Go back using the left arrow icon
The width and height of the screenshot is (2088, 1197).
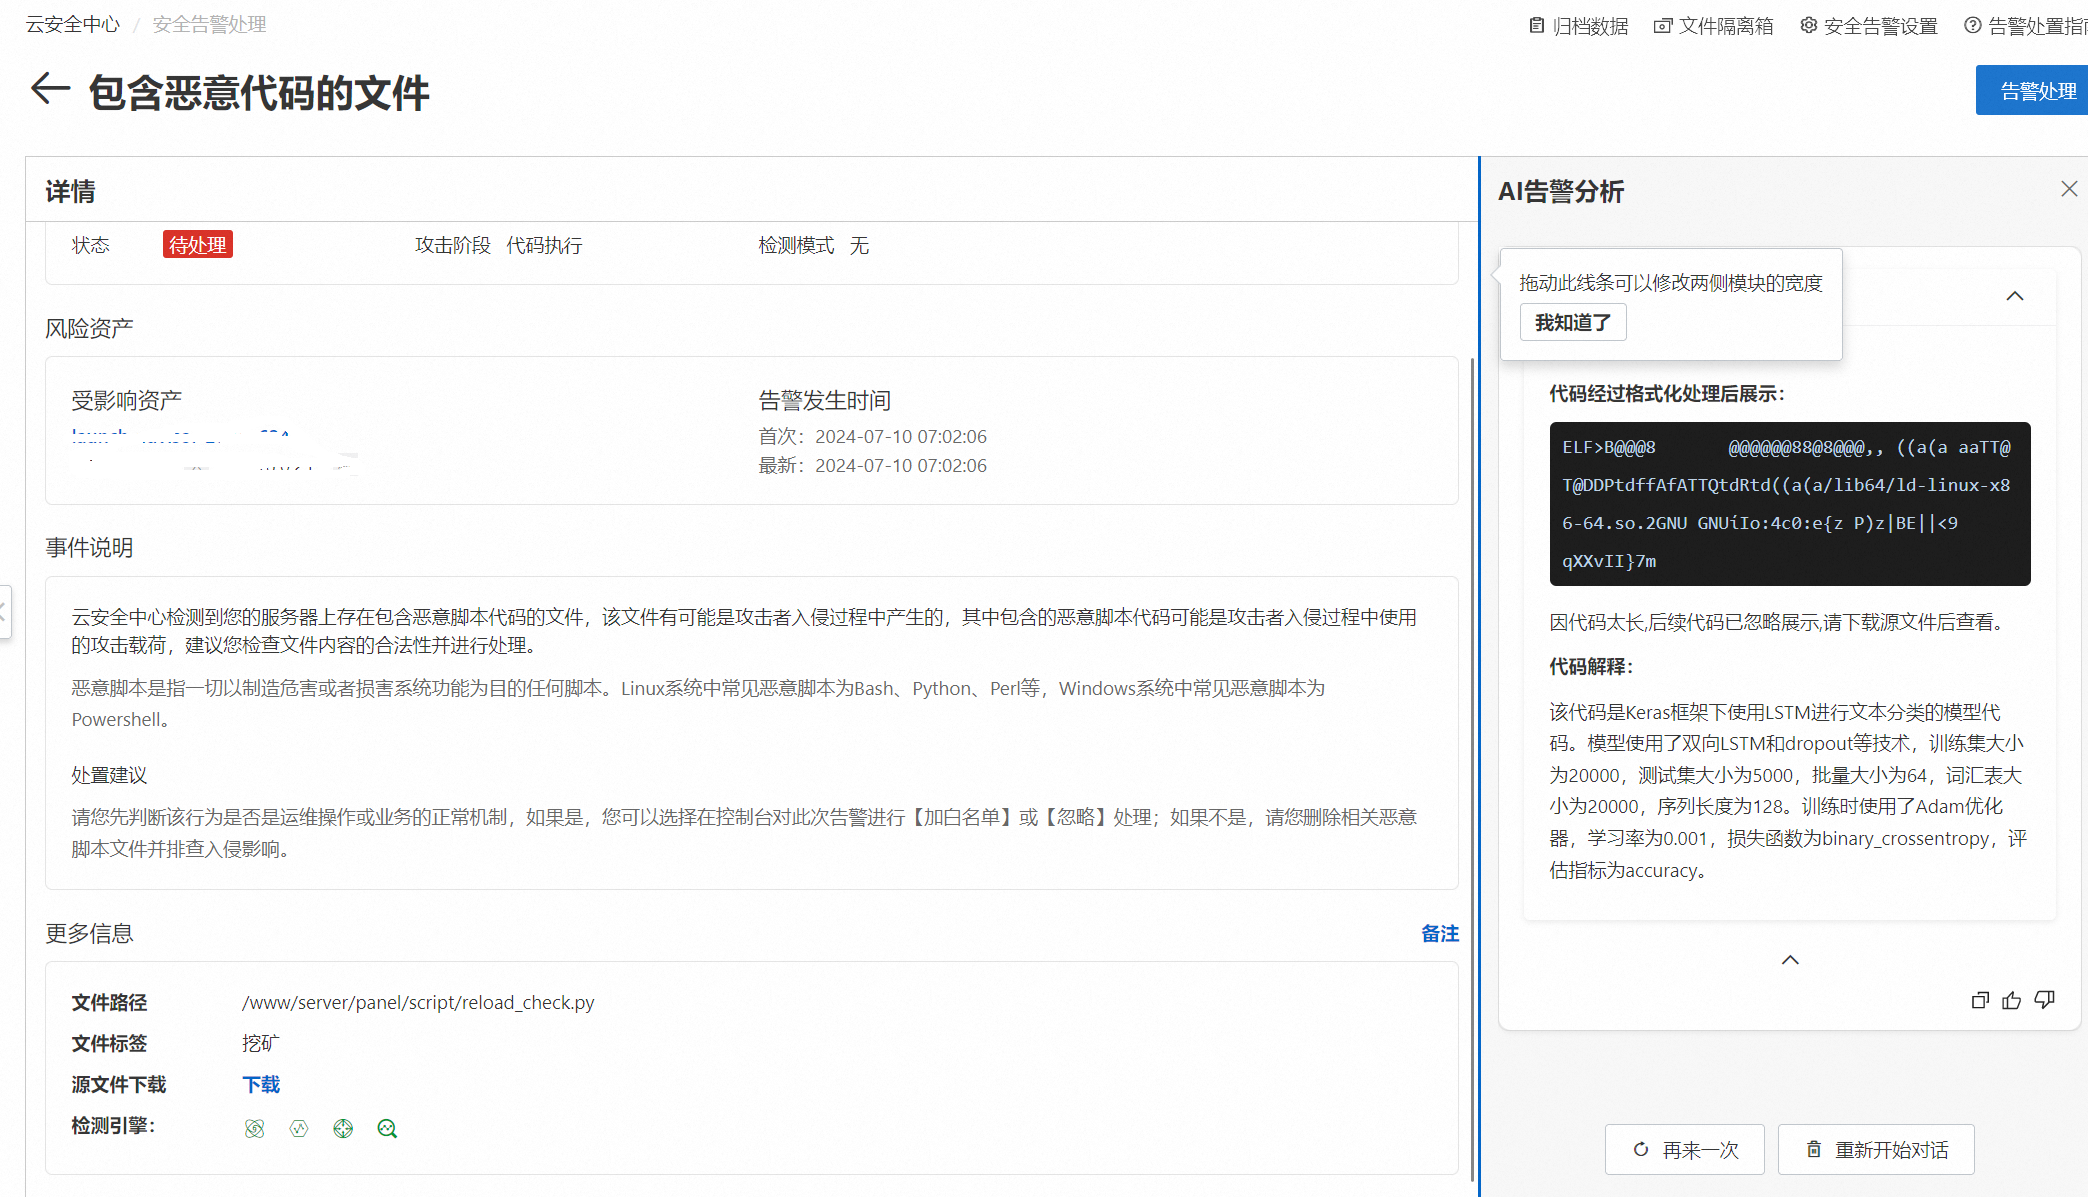pos(50,90)
